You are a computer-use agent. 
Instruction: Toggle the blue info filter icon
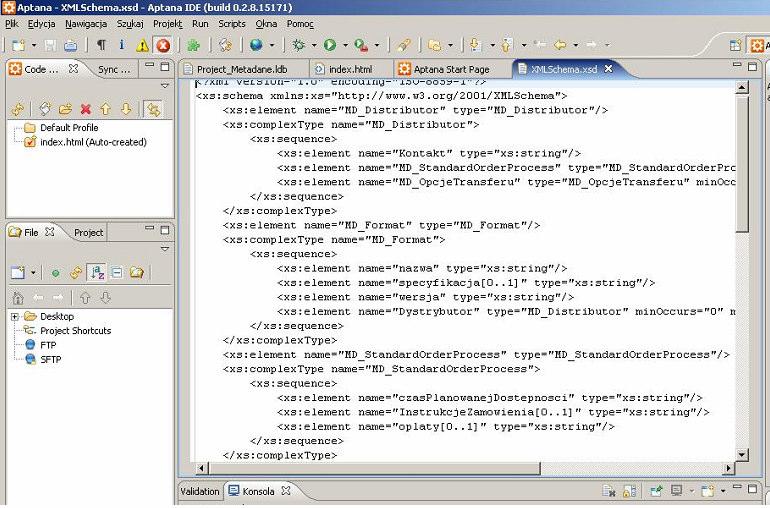(121, 45)
